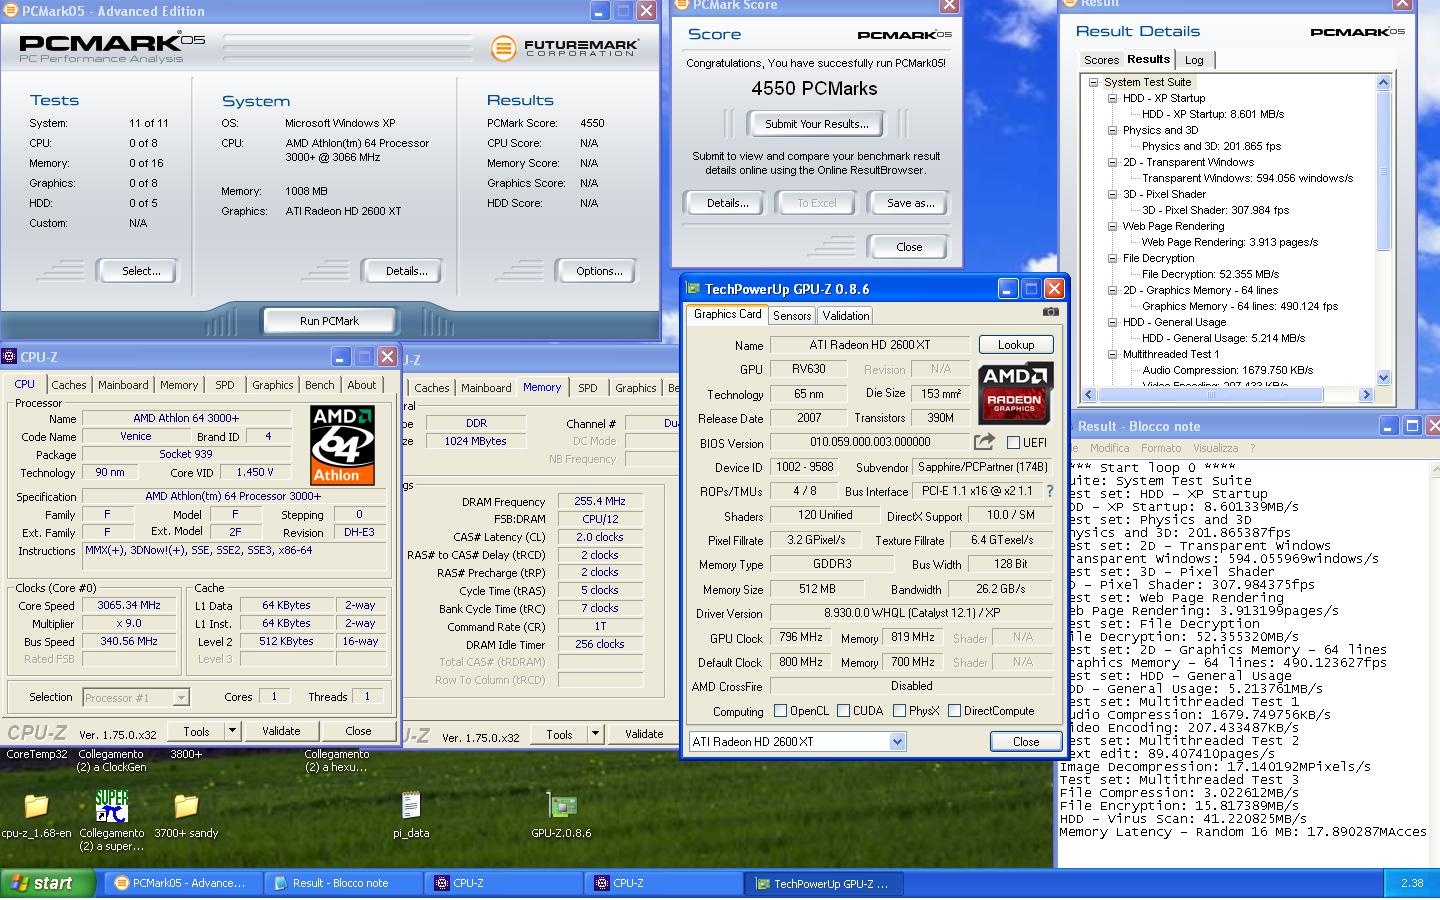Screen dimensions: 1440x900
Task: Open the Log tab in Result Details
Action: 1194,60
